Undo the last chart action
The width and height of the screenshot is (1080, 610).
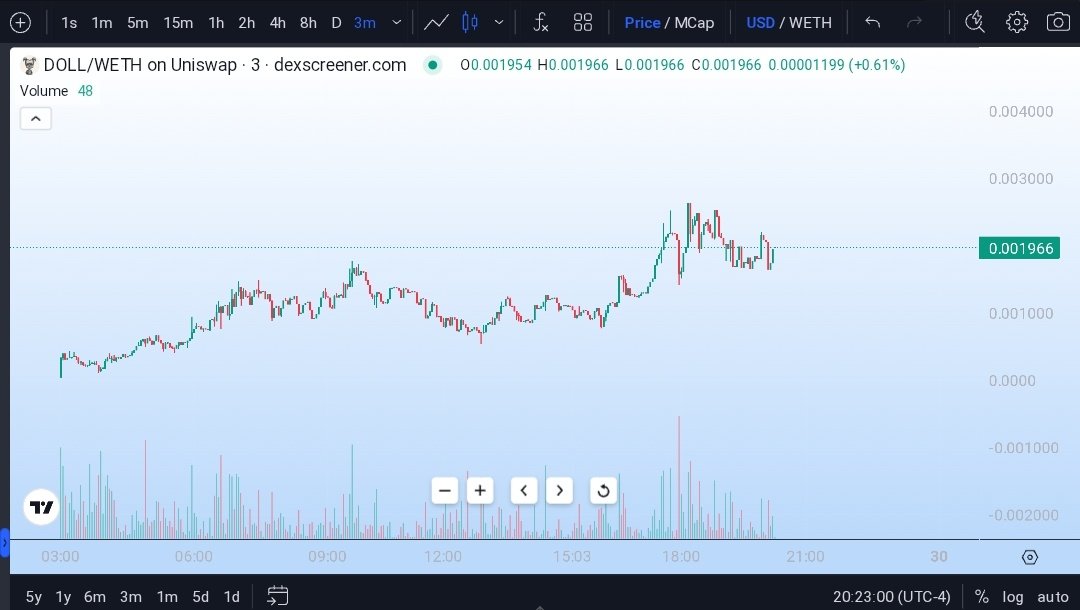point(873,23)
